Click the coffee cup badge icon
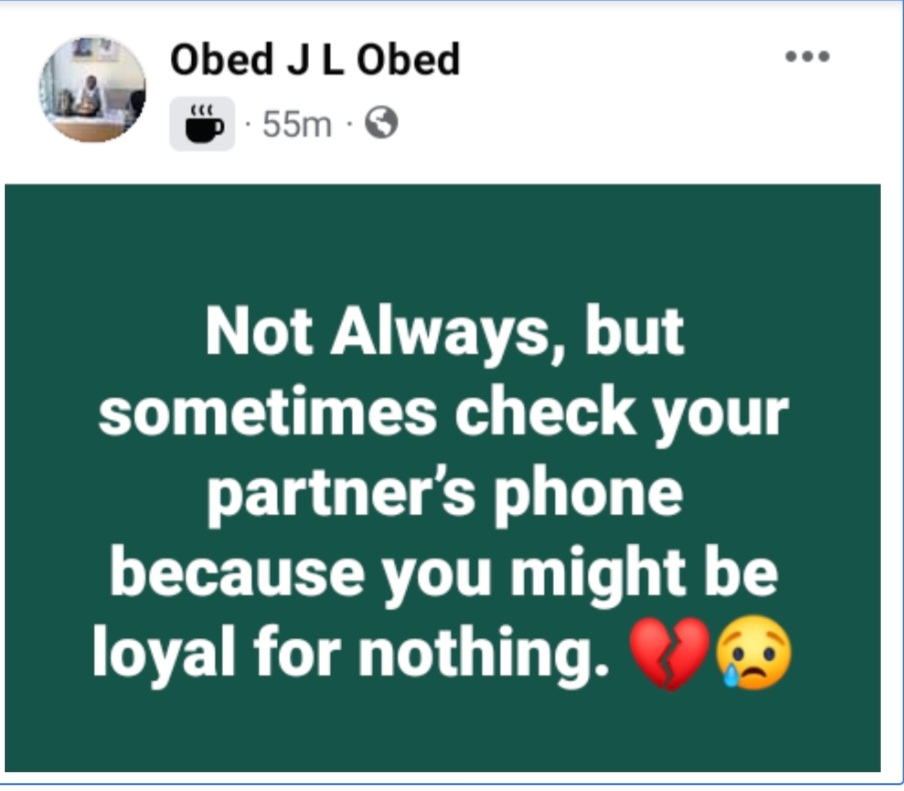The width and height of the screenshot is (904, 791). coord(202,123)
